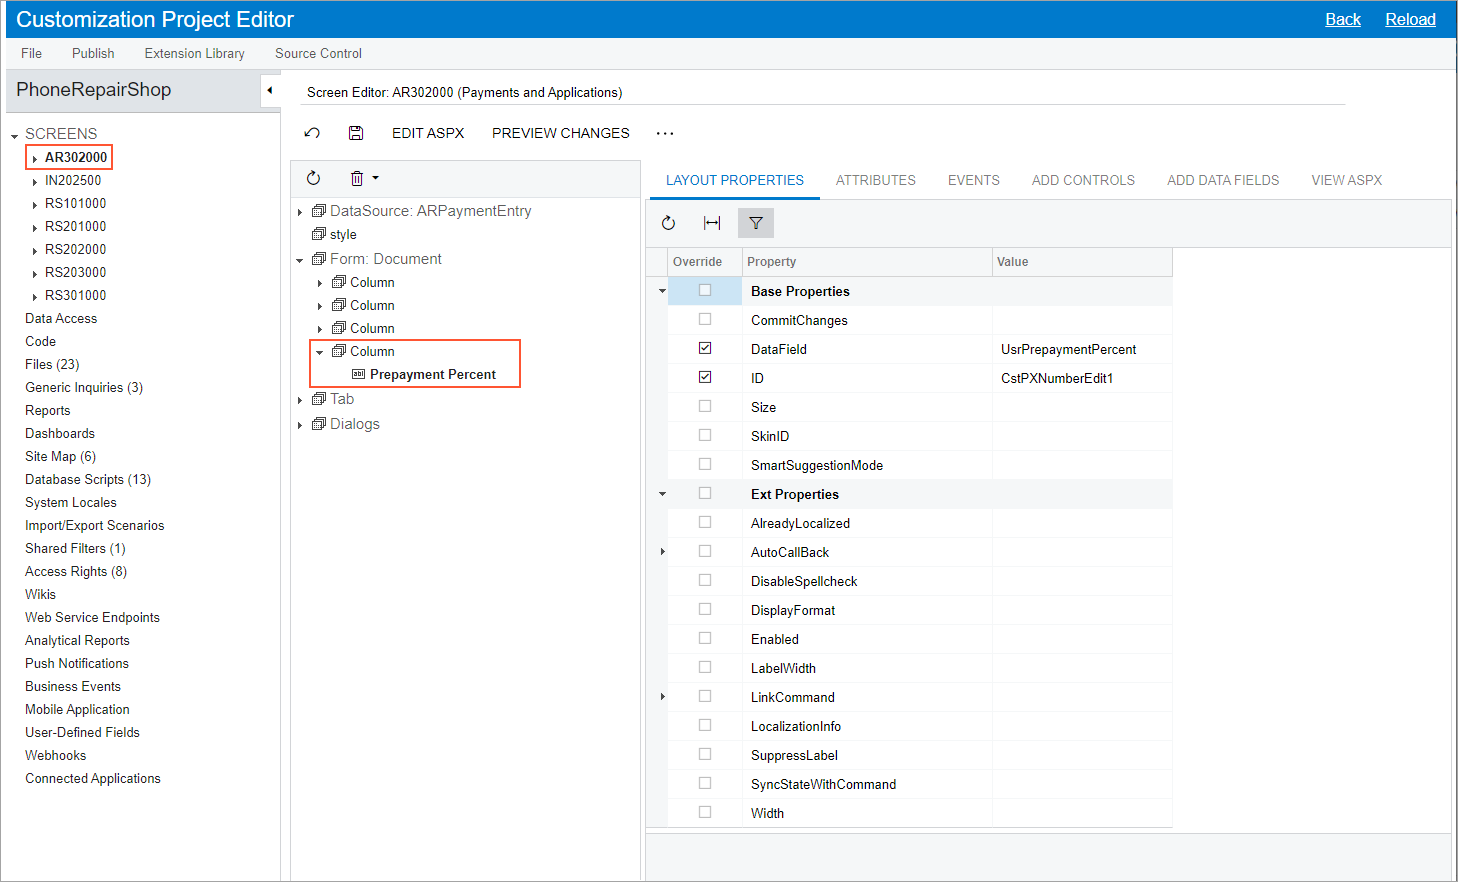
Task: Click the EDIT ASPX button
Action: 428,133
